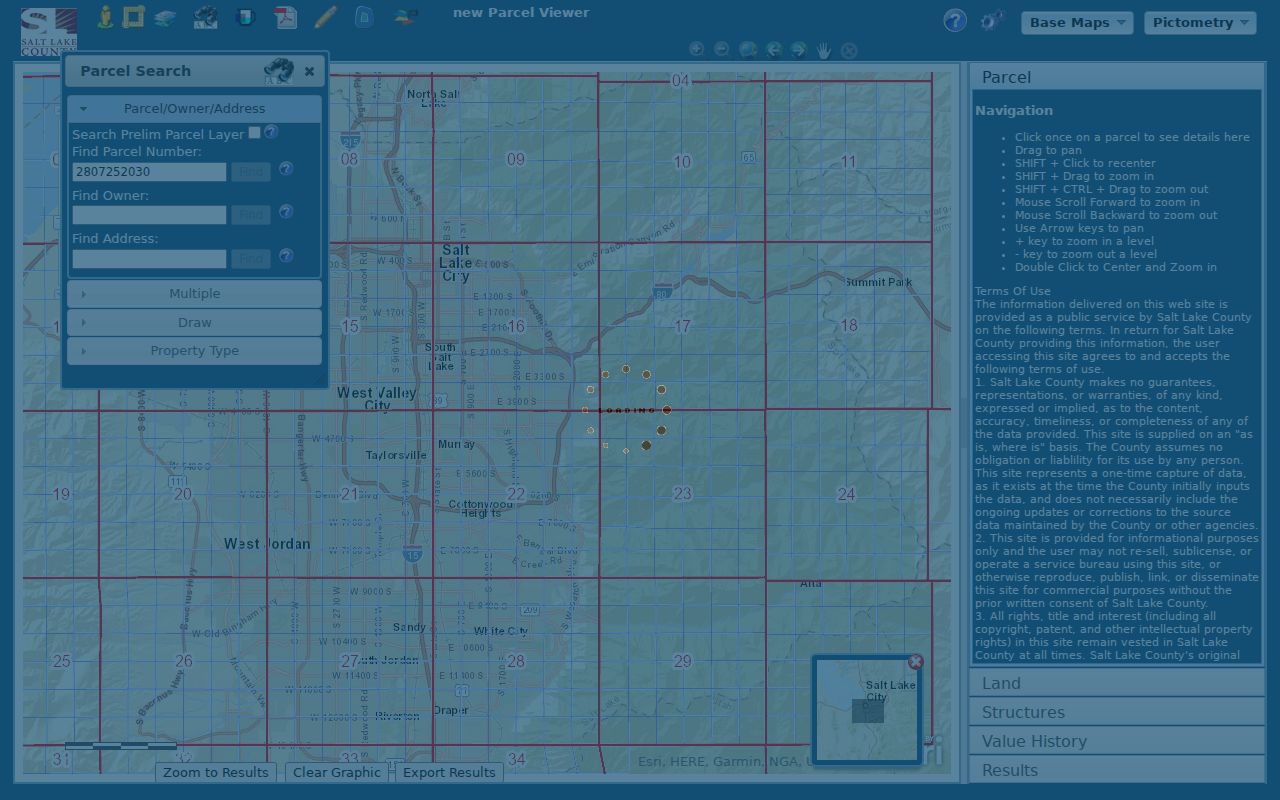Click the blue cup toolbar icon
Image resolution: width=1280 pixels, height=800 pixels.
245,17
